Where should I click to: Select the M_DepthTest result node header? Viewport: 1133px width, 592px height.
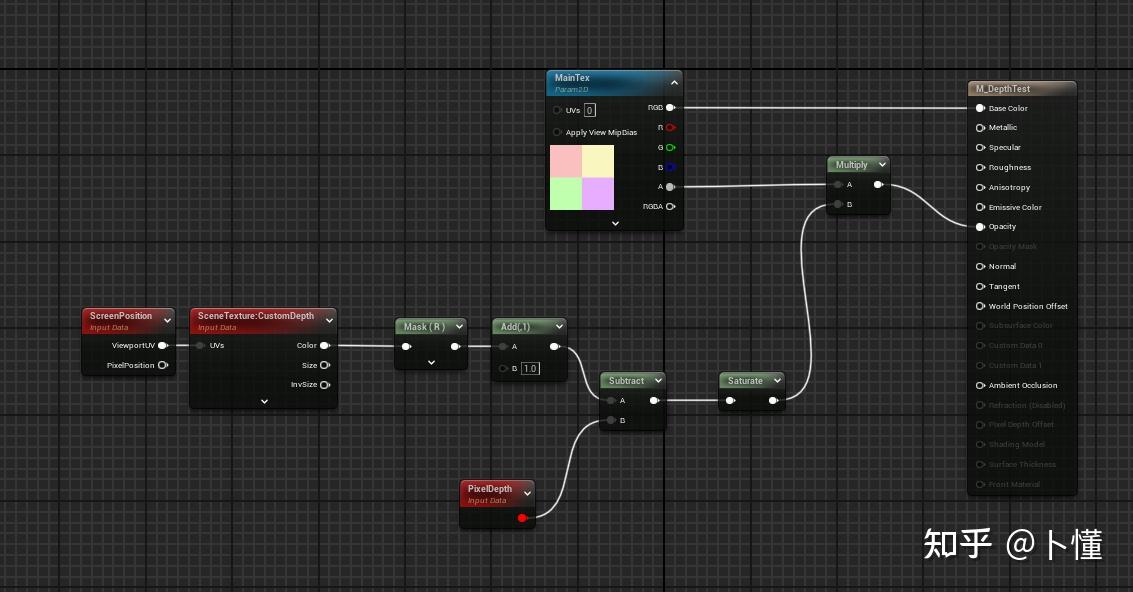click(x=1020, y=88)
